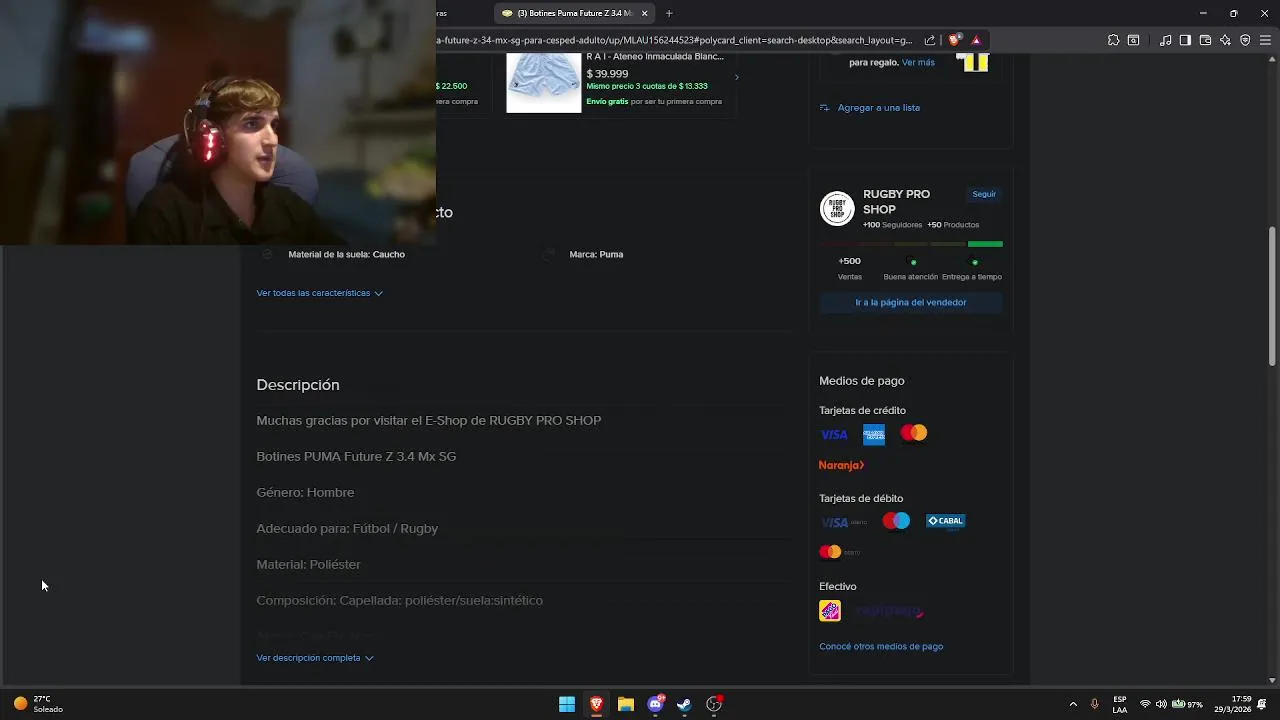This screenshot has height=720, width=1280.
Task: Close the Botines Puma Future tab
Action: tap(645, 13)
